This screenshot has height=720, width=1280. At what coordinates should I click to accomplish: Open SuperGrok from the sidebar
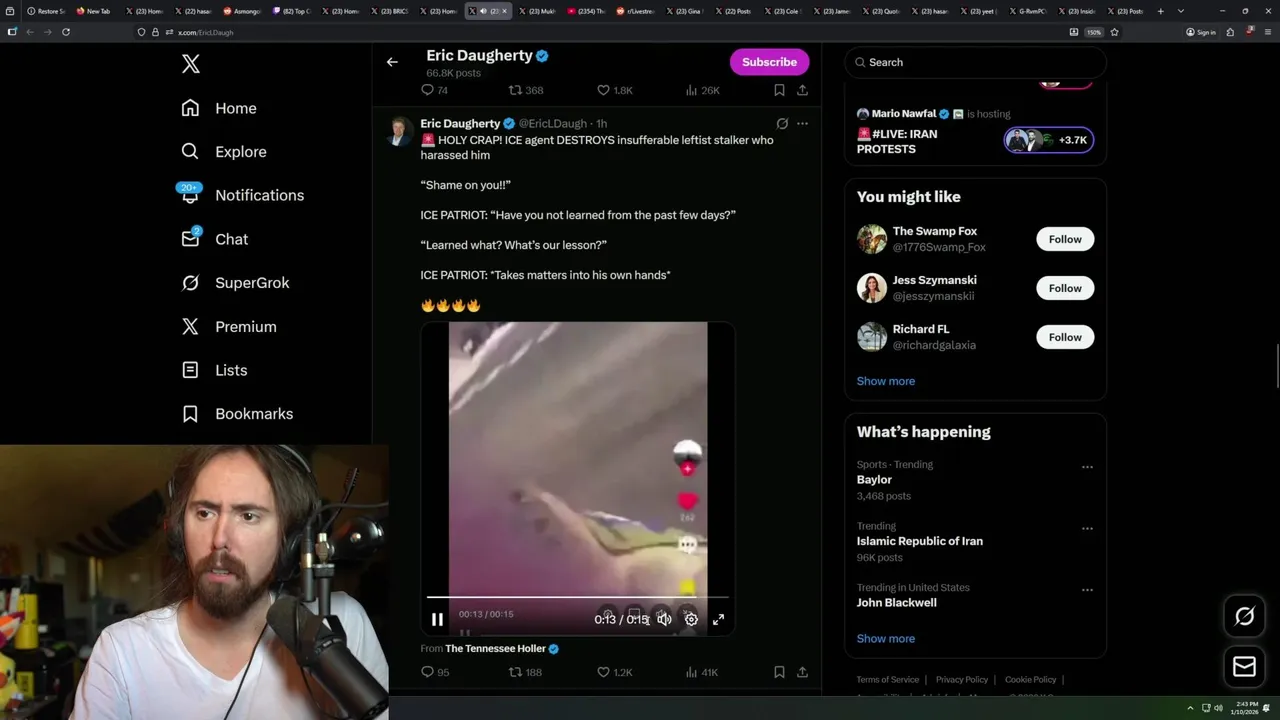pos(235,283)
